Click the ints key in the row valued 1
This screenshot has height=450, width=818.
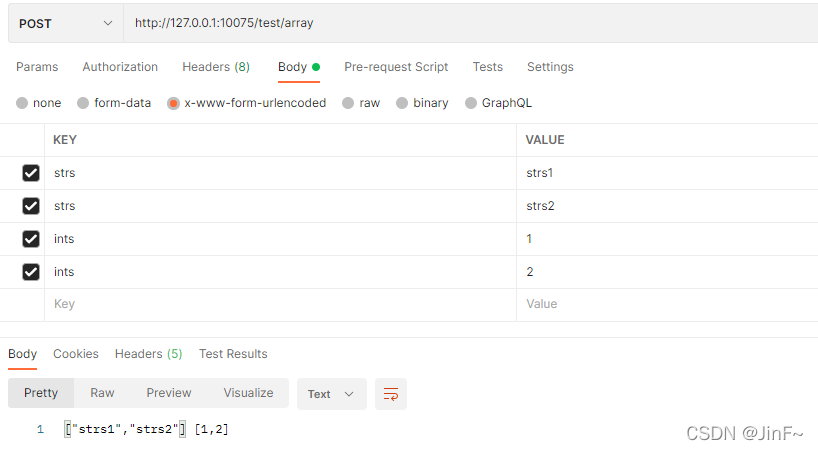point(281,239)
